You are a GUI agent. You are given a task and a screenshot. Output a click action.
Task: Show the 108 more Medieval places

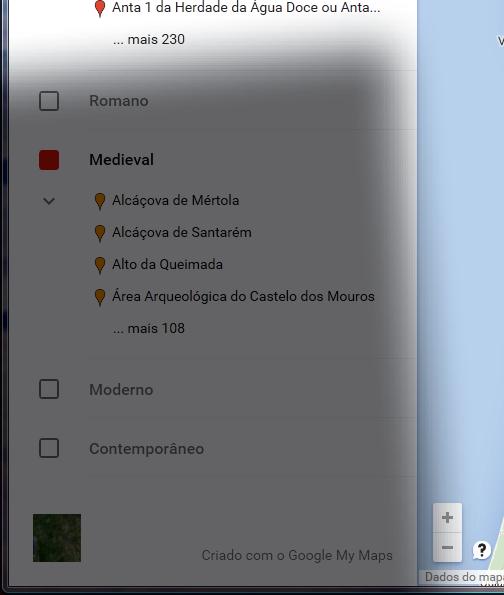click(x=149, y=328)
